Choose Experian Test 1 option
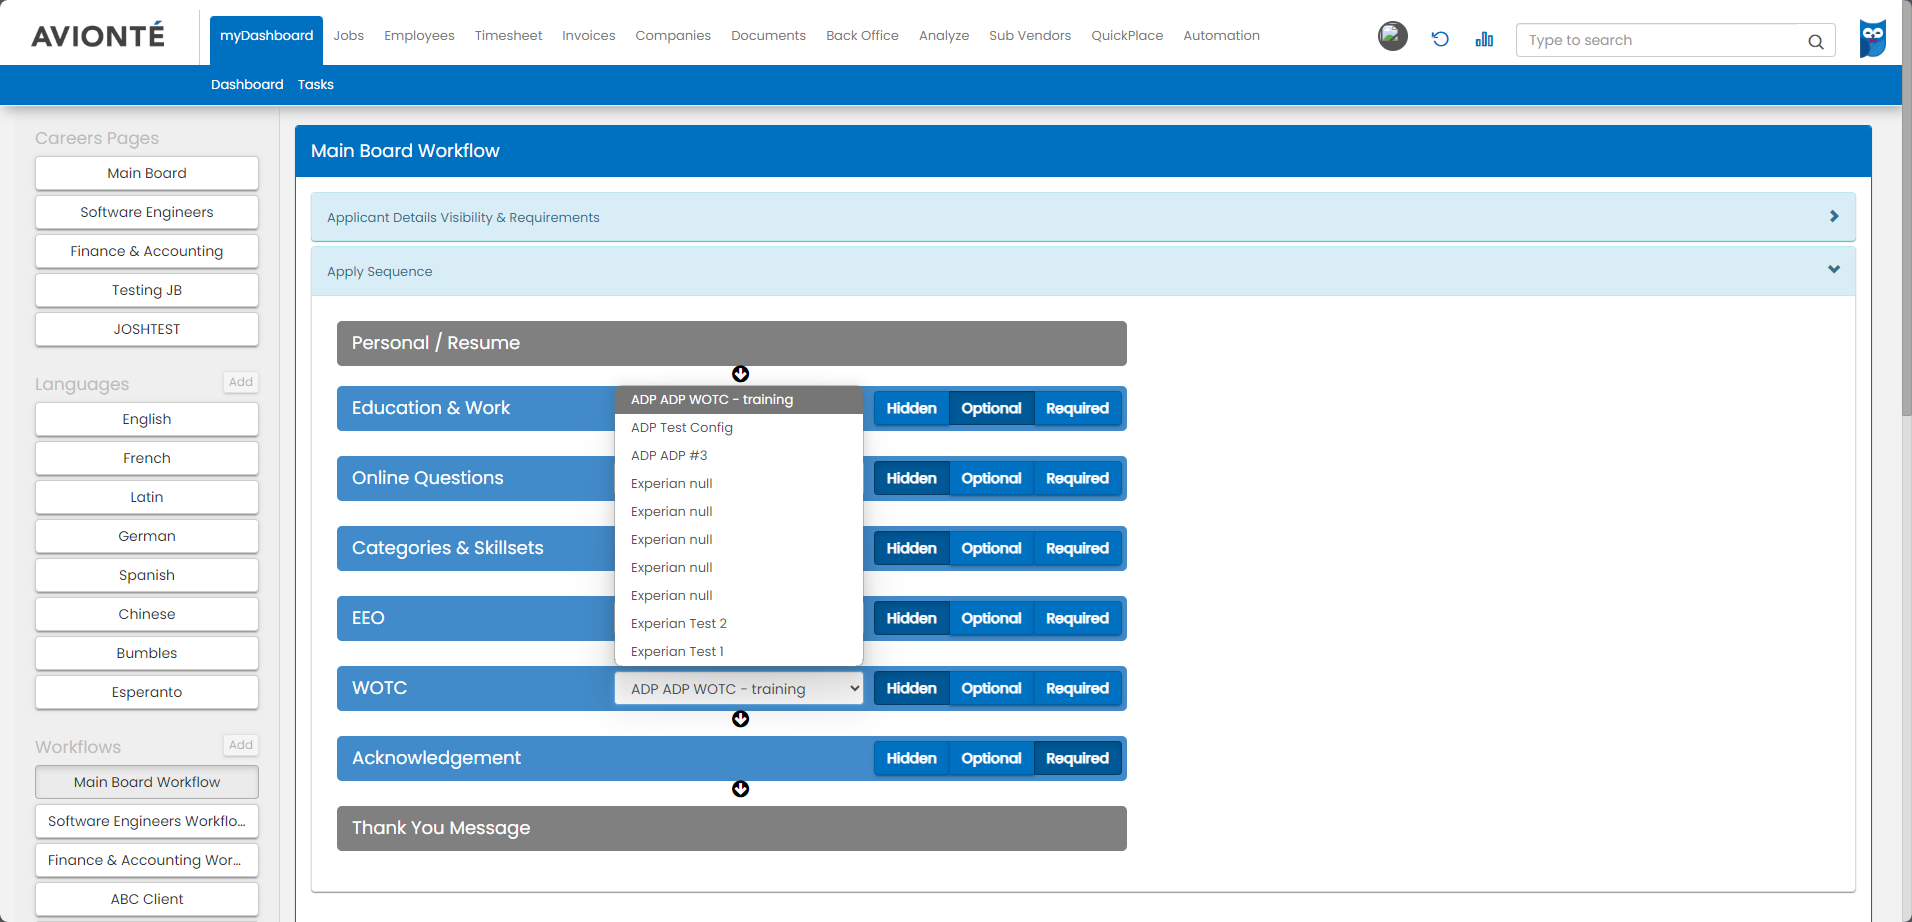The image size is (1912, 922). (739, 651)
